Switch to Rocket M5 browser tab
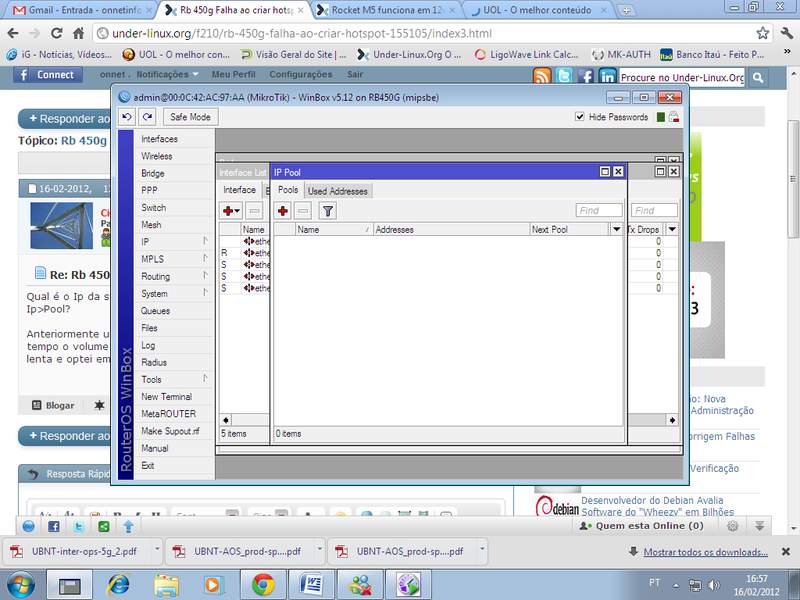 coord(386,10)
